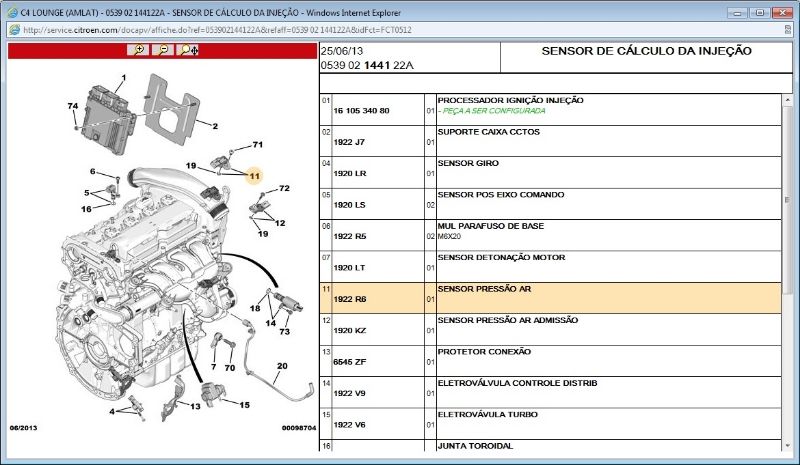Click SENSOR DE CÁLCULO DA INJEÇÃO heading
800x465 pixels.
tap(646, 51)
